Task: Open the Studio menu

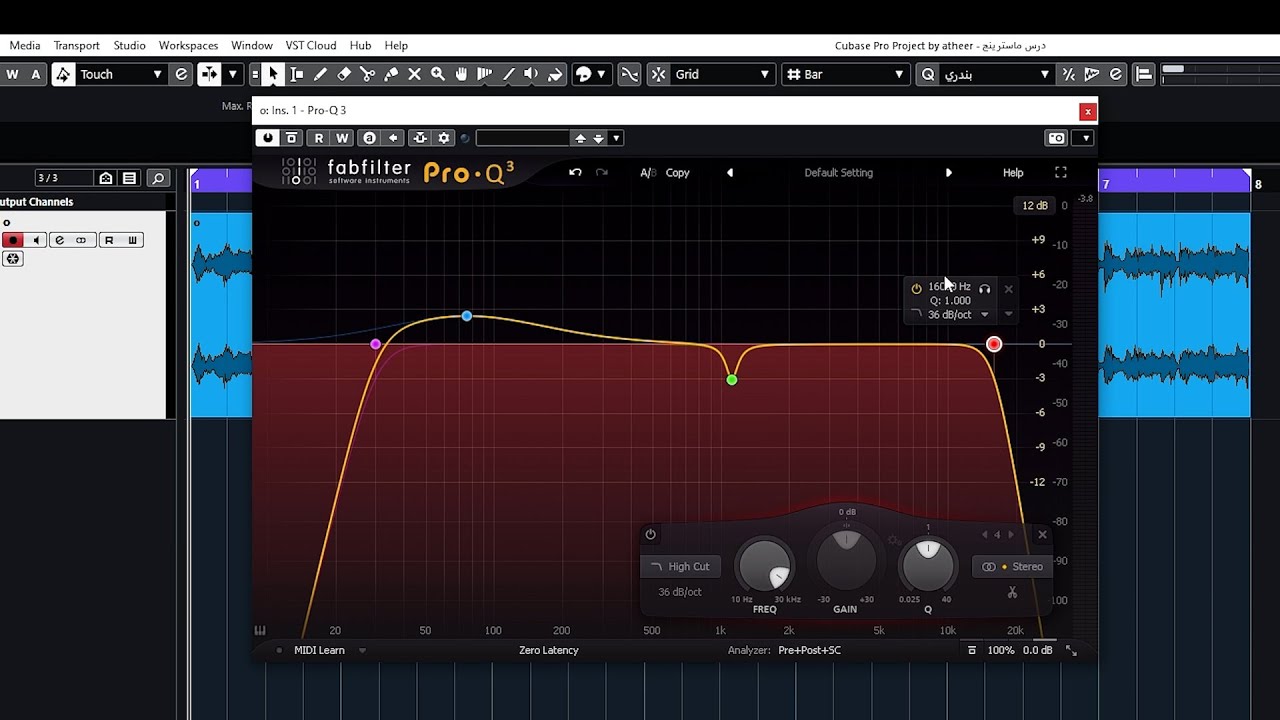Action: point(130,45)
